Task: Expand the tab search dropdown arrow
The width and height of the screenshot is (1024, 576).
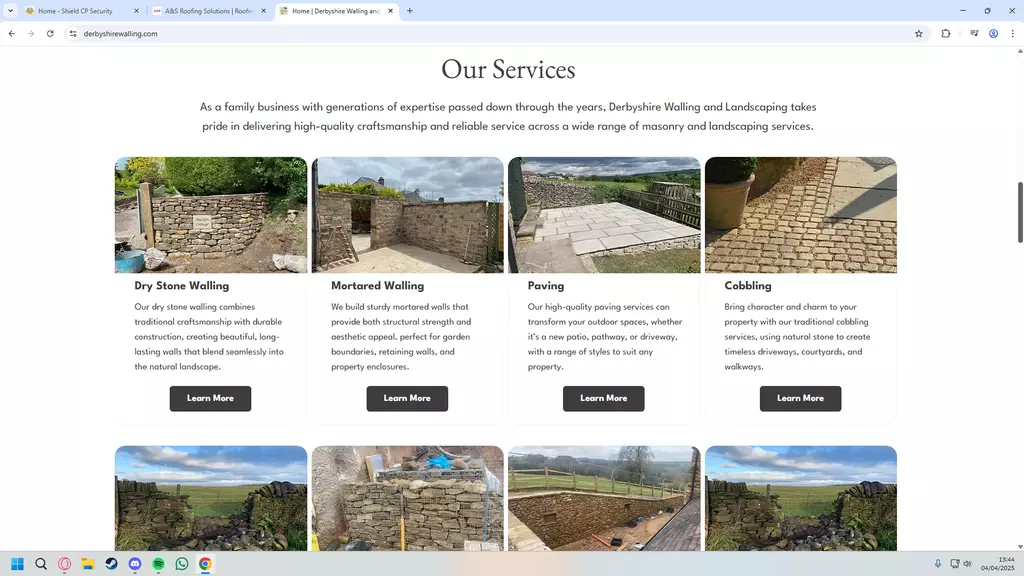Action: pyautogui.click(x=10, y=10)
